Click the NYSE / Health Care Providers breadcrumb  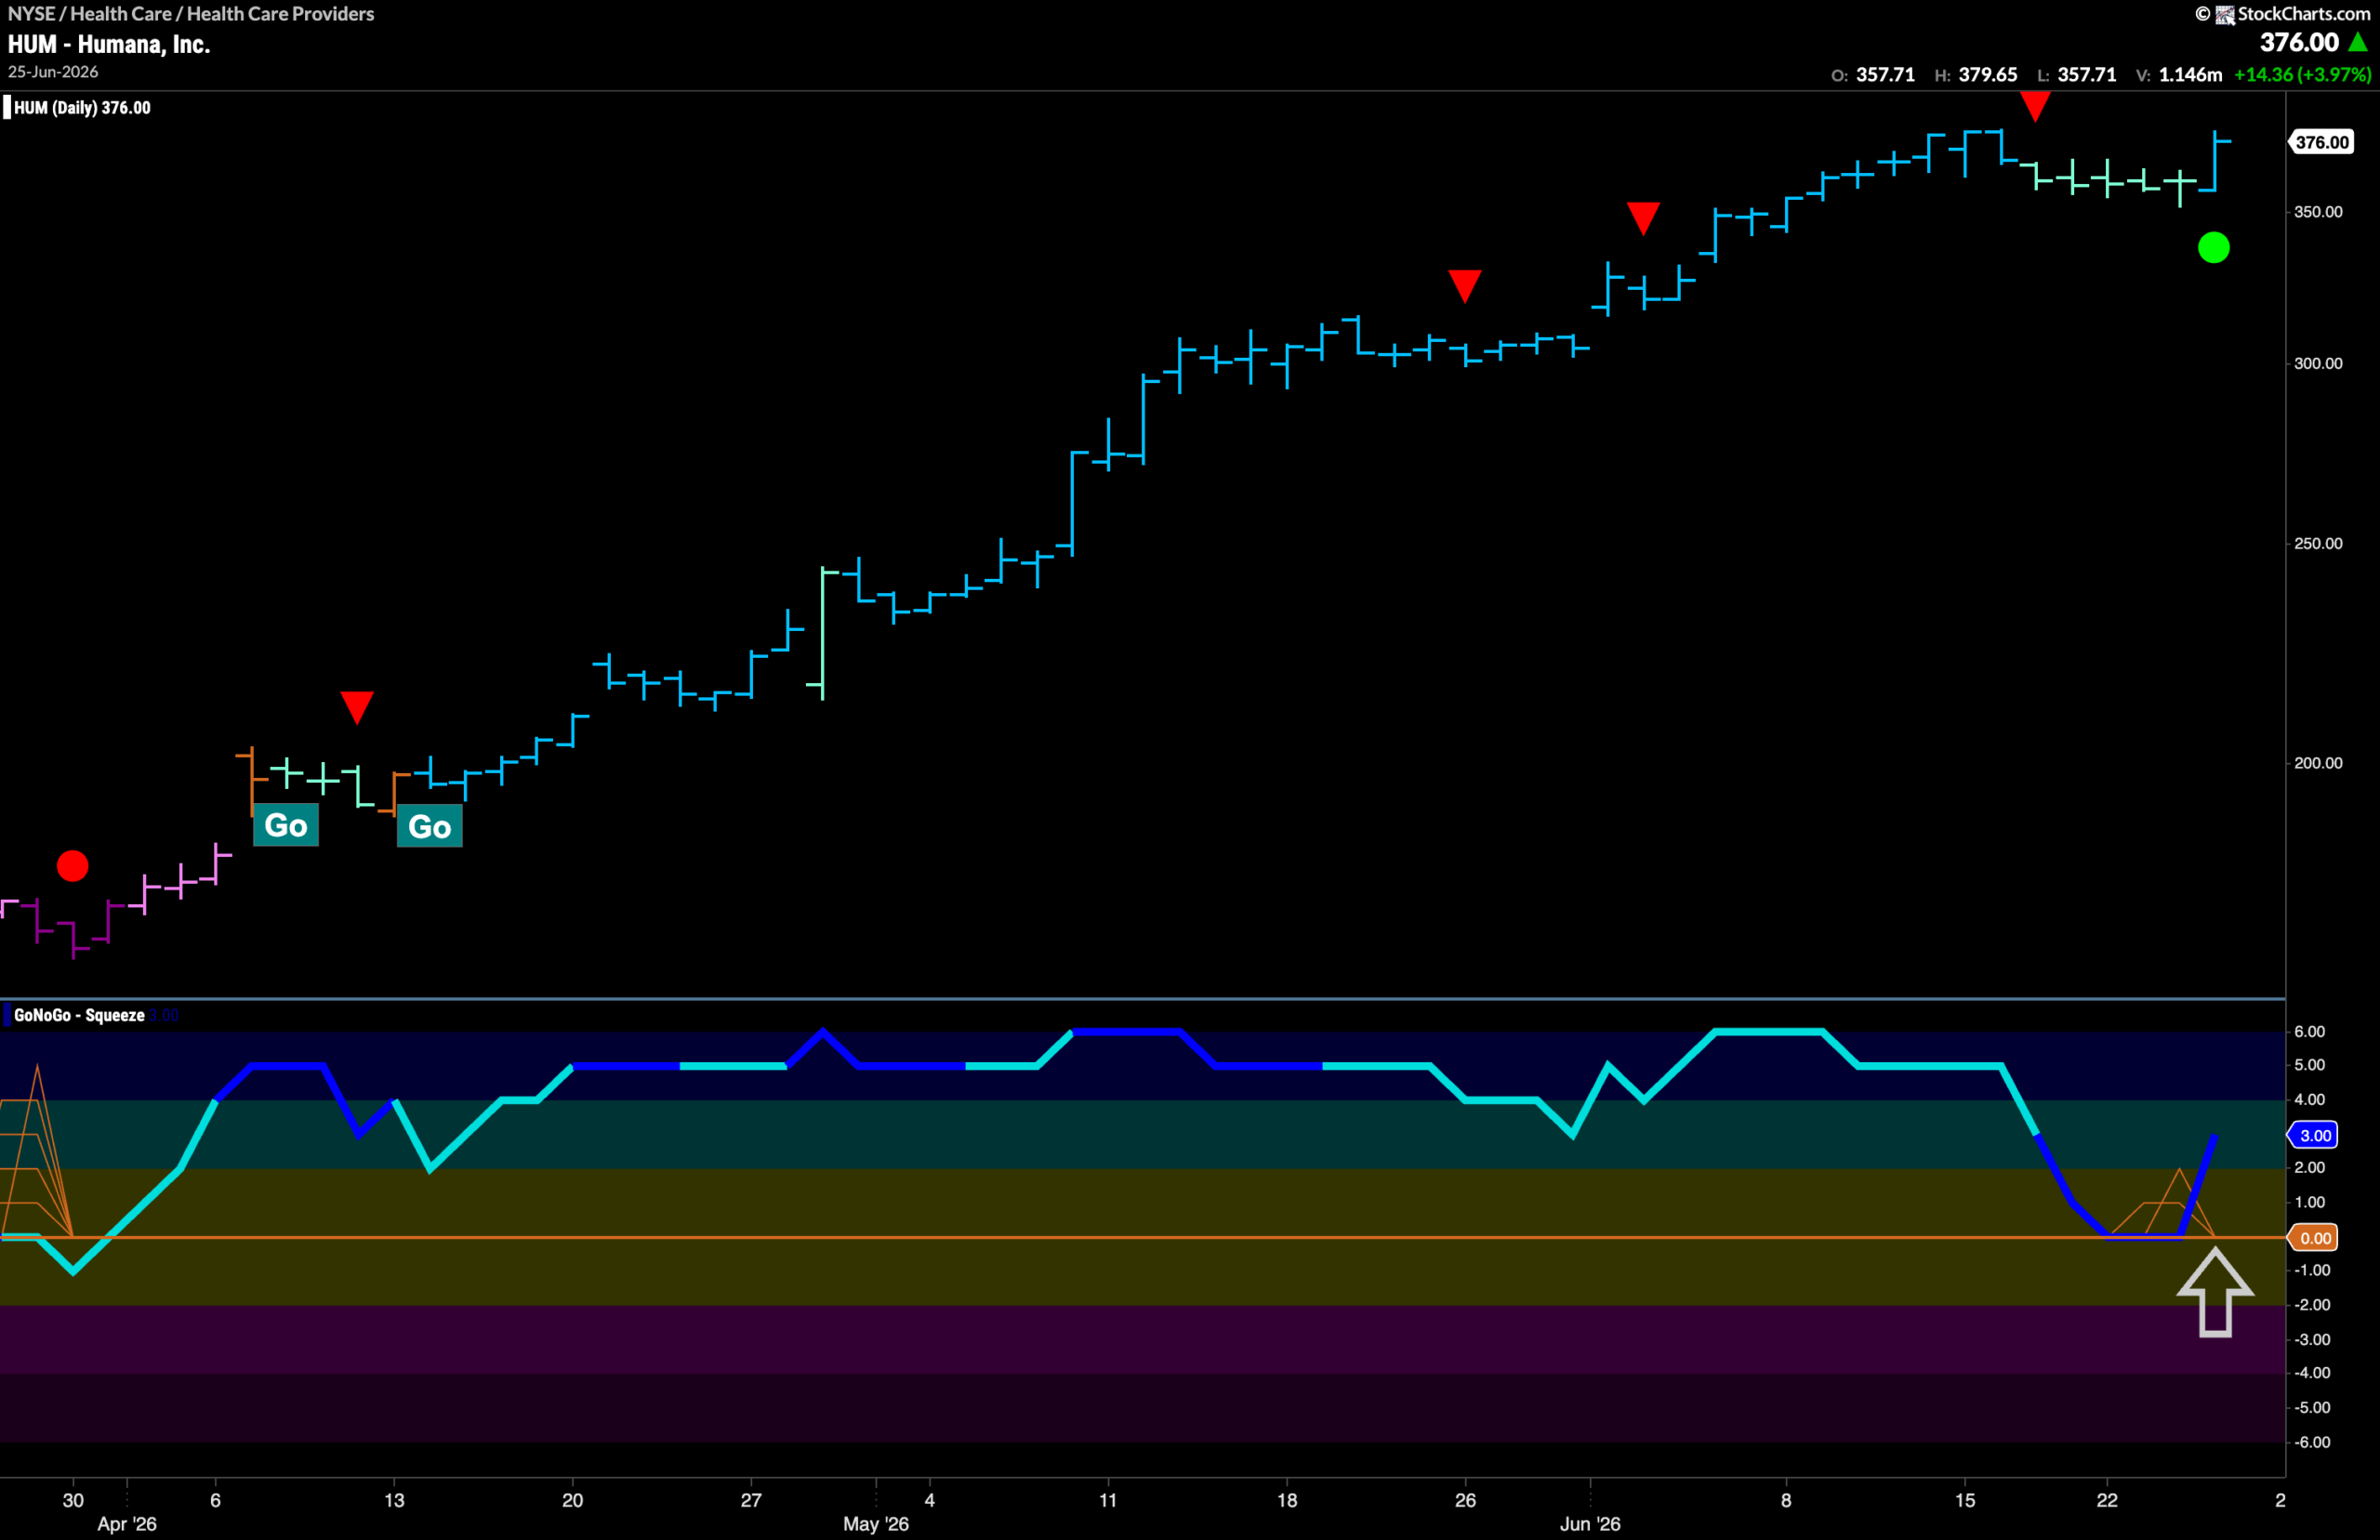pos(191,14)
